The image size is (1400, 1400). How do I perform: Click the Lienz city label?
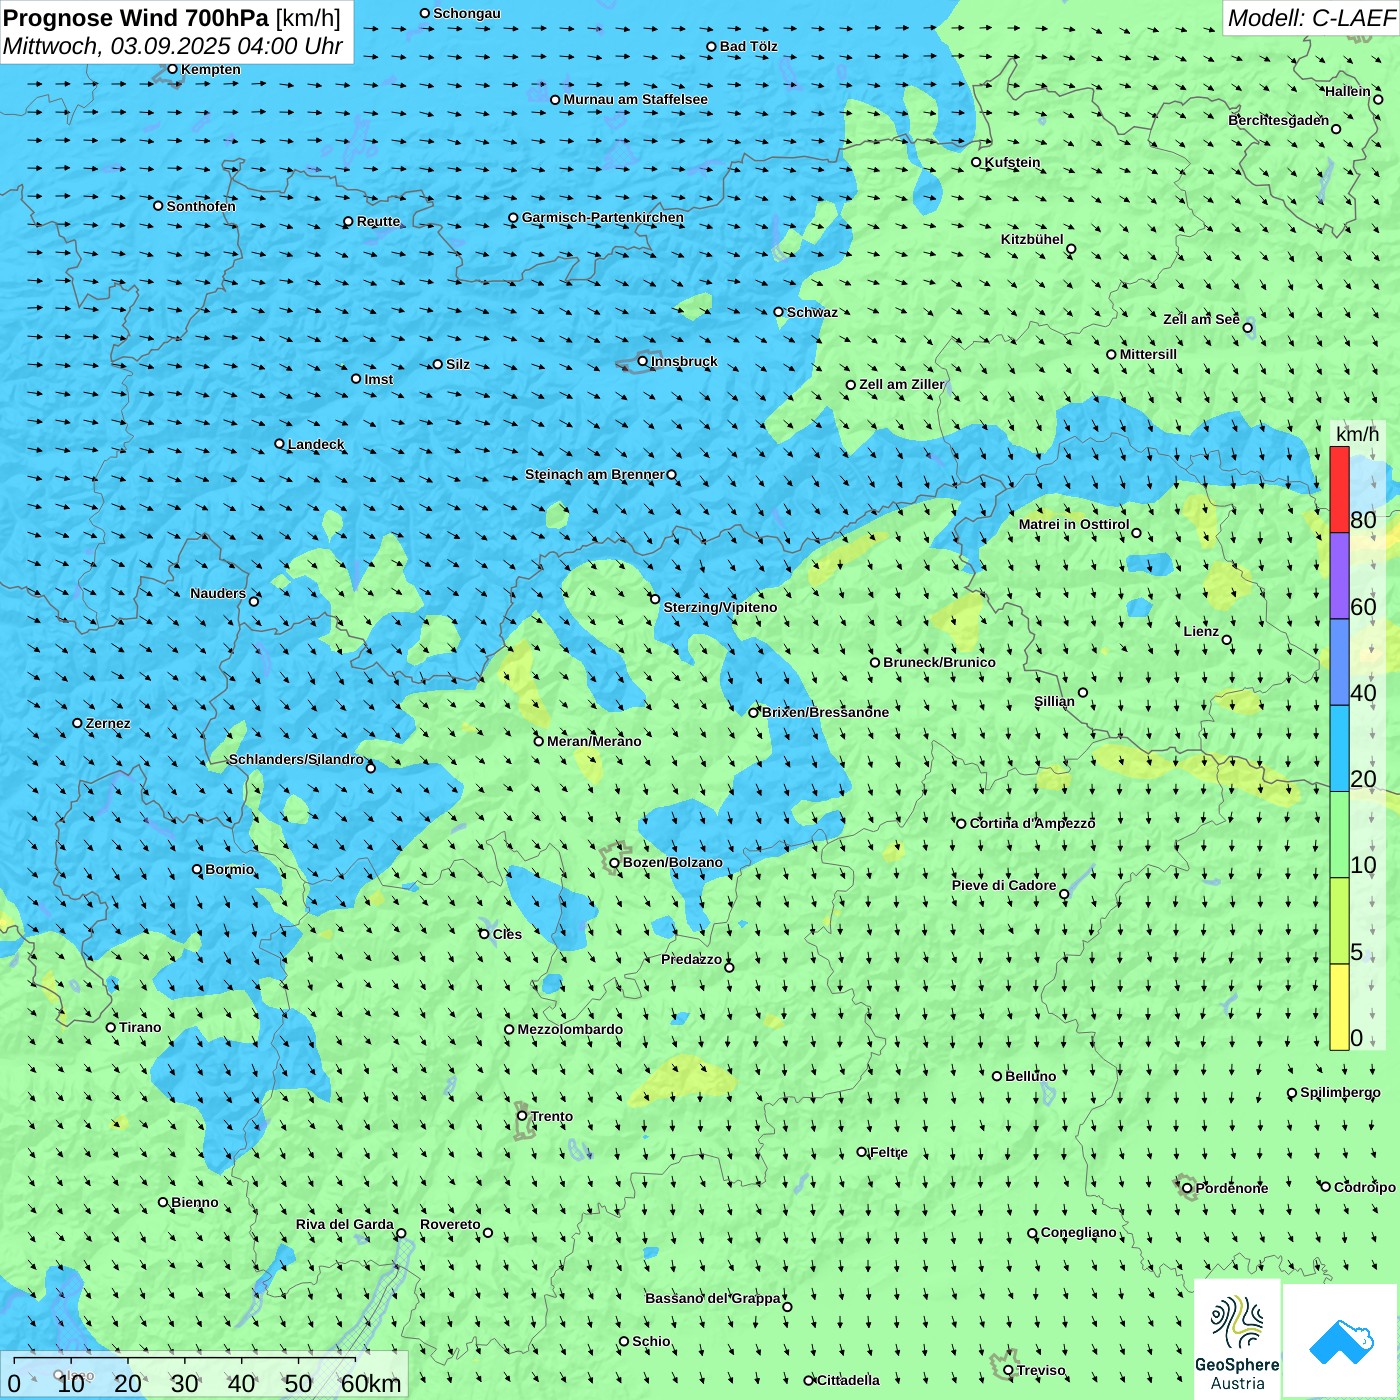[1201, 631]
